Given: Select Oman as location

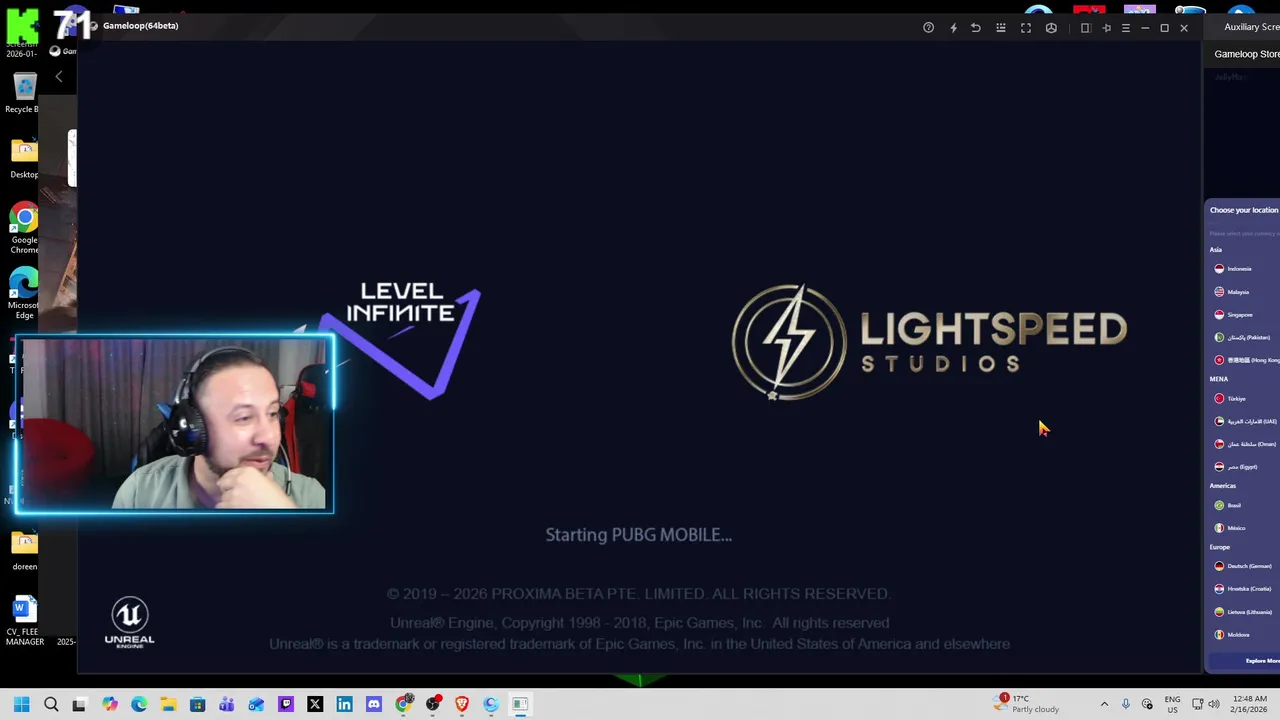Looking at the screenshot, I should pyautogui.click(x=1243, y=444).
